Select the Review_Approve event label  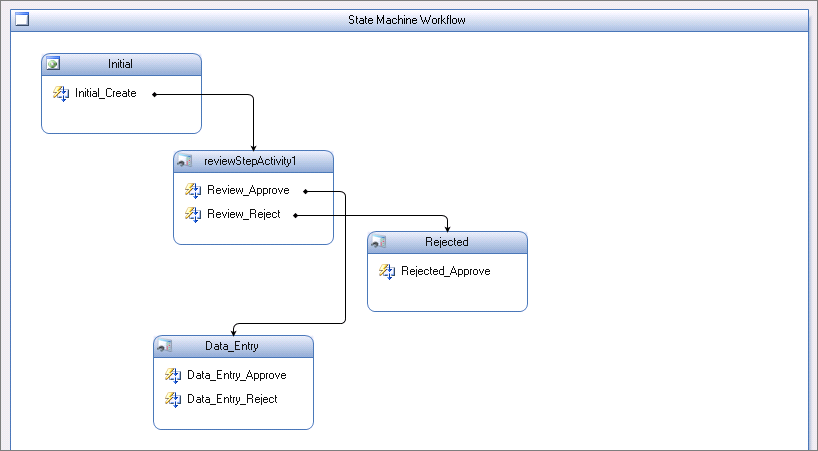[x=248, y=190]
